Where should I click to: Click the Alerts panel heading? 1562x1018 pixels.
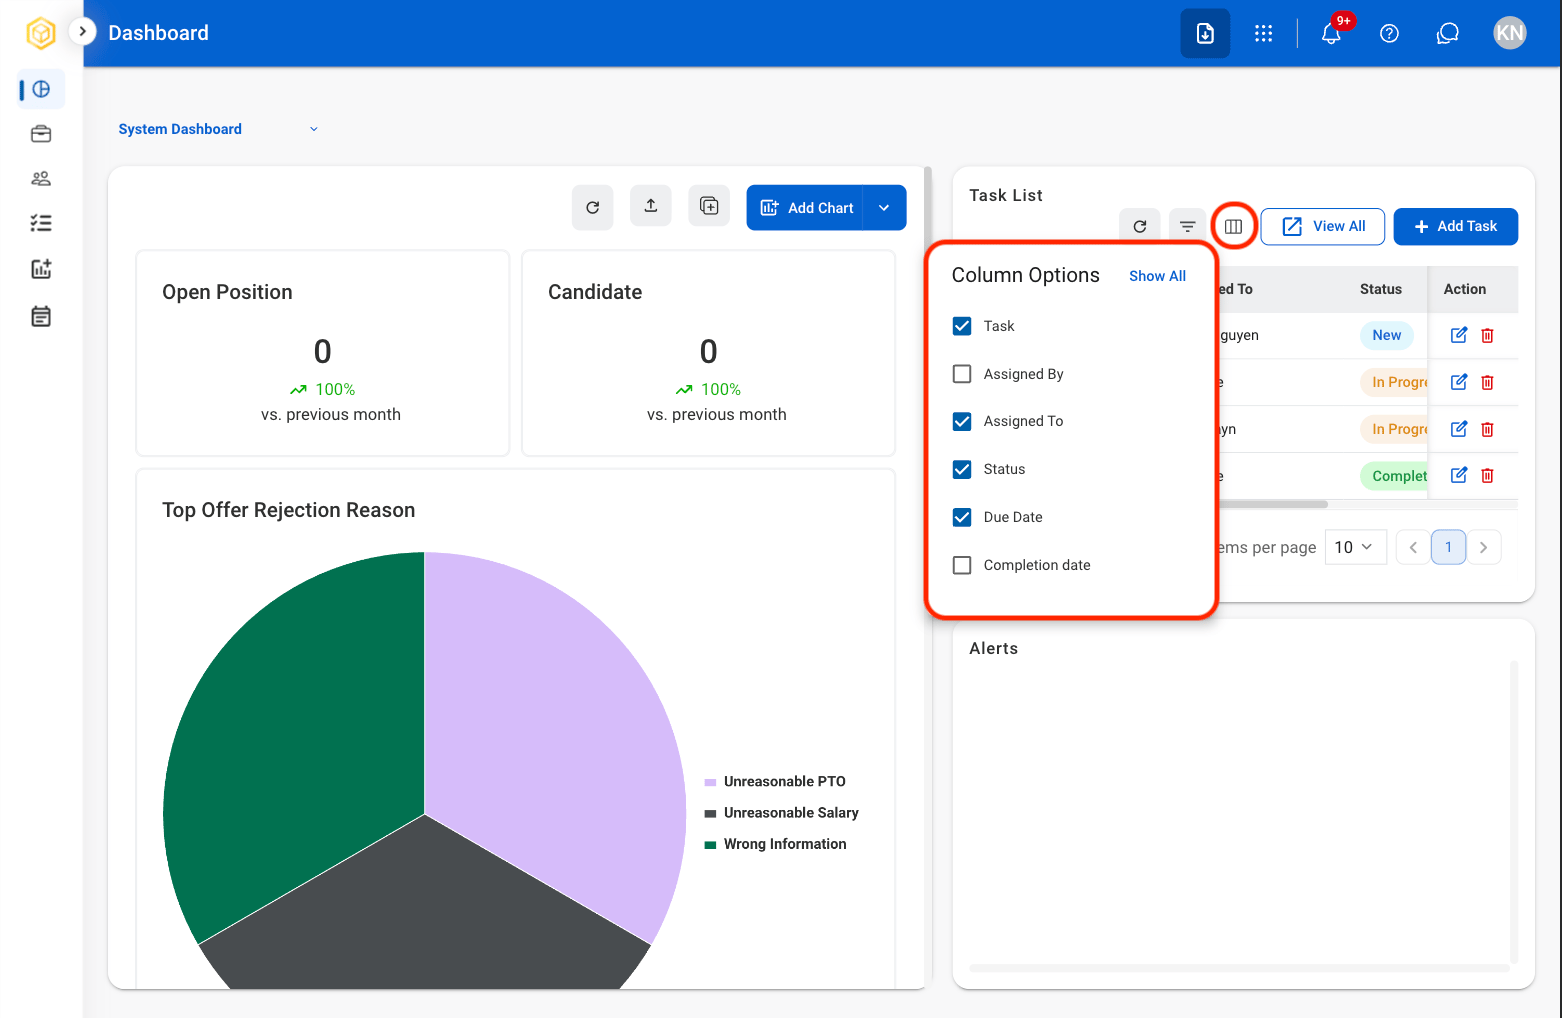(x=994, y=648)
